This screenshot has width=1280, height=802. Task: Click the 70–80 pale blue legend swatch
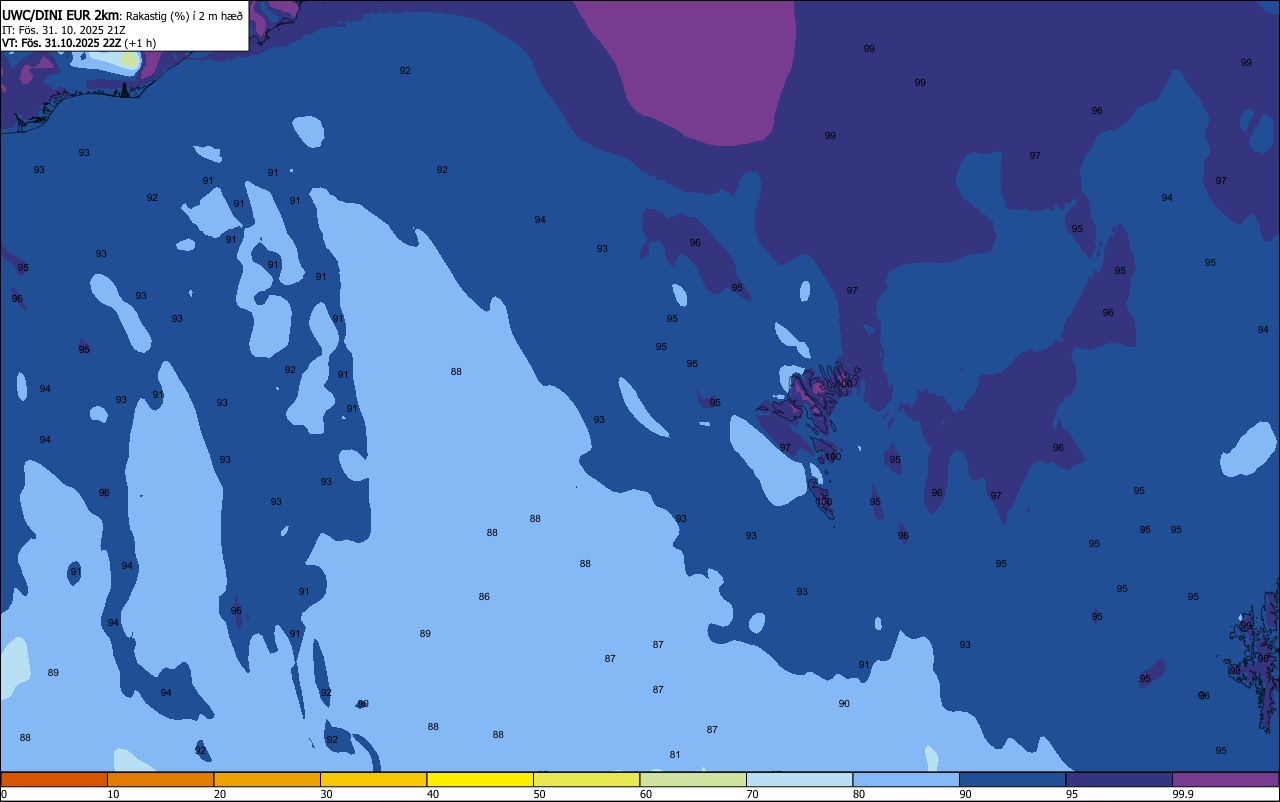coord(799,779)
